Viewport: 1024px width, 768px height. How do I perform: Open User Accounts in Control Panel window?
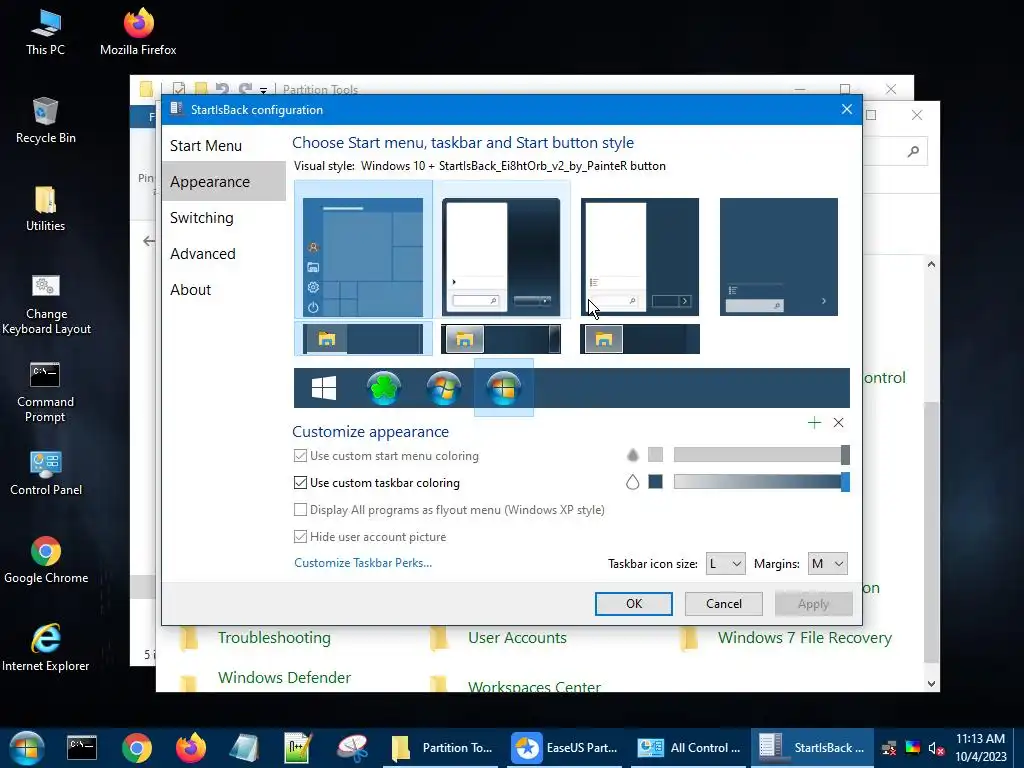click(x=517, y=637)
